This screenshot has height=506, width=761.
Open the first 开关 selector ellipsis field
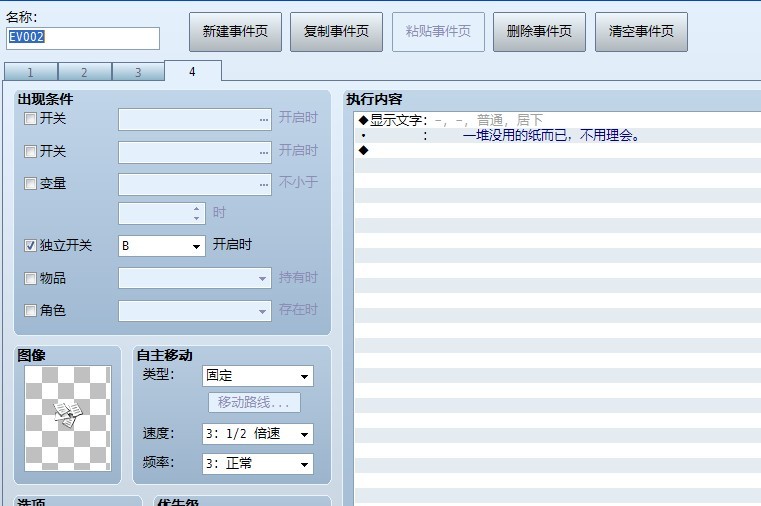[x=195, y=119]
